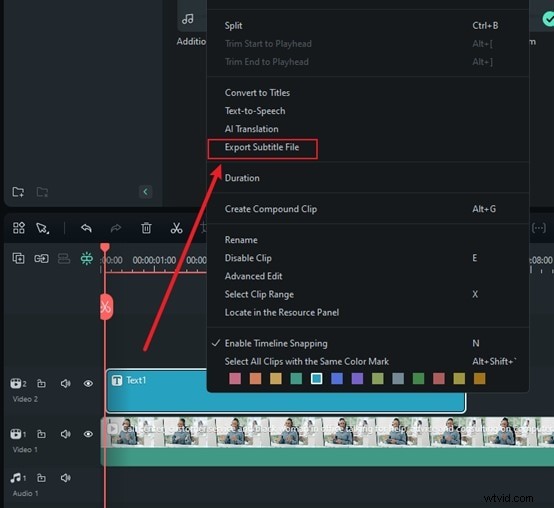
Task: Click the undo arrow in timeline toolbar
Action: tap(86, 228)
